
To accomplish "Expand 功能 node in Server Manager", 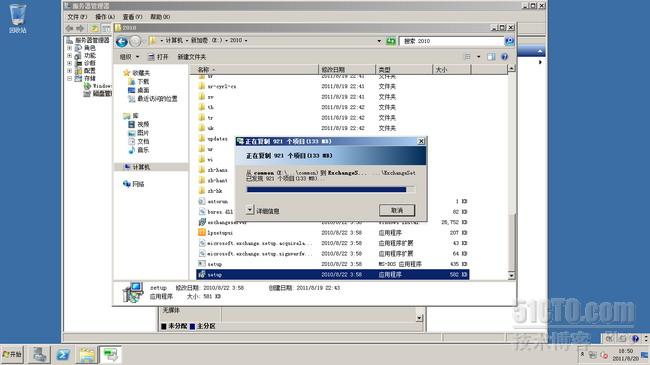I will tap(70, 55).
